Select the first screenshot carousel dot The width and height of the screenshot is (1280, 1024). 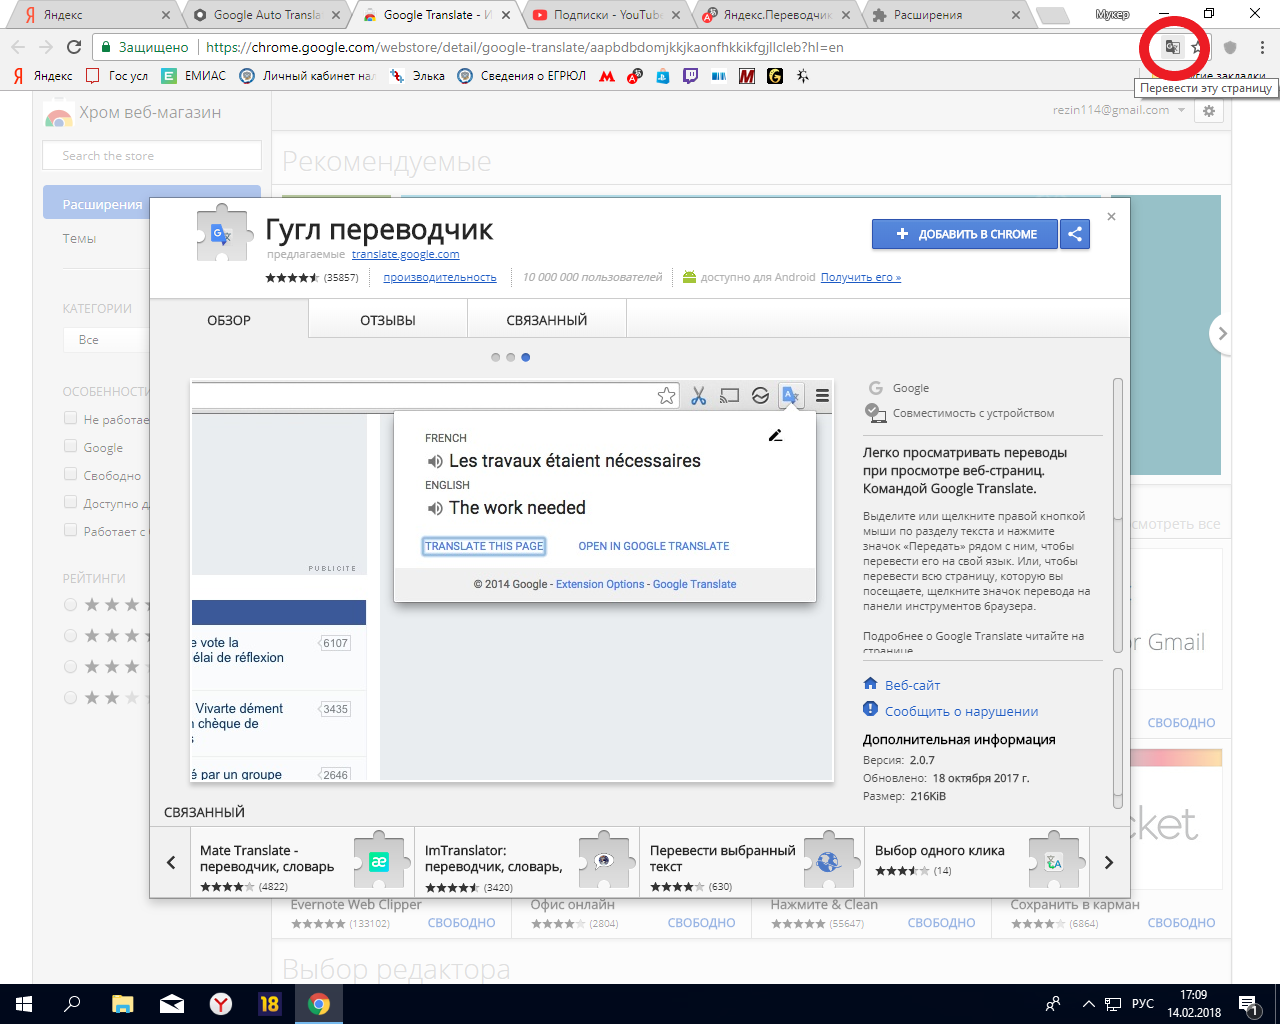tap(495, 357)
